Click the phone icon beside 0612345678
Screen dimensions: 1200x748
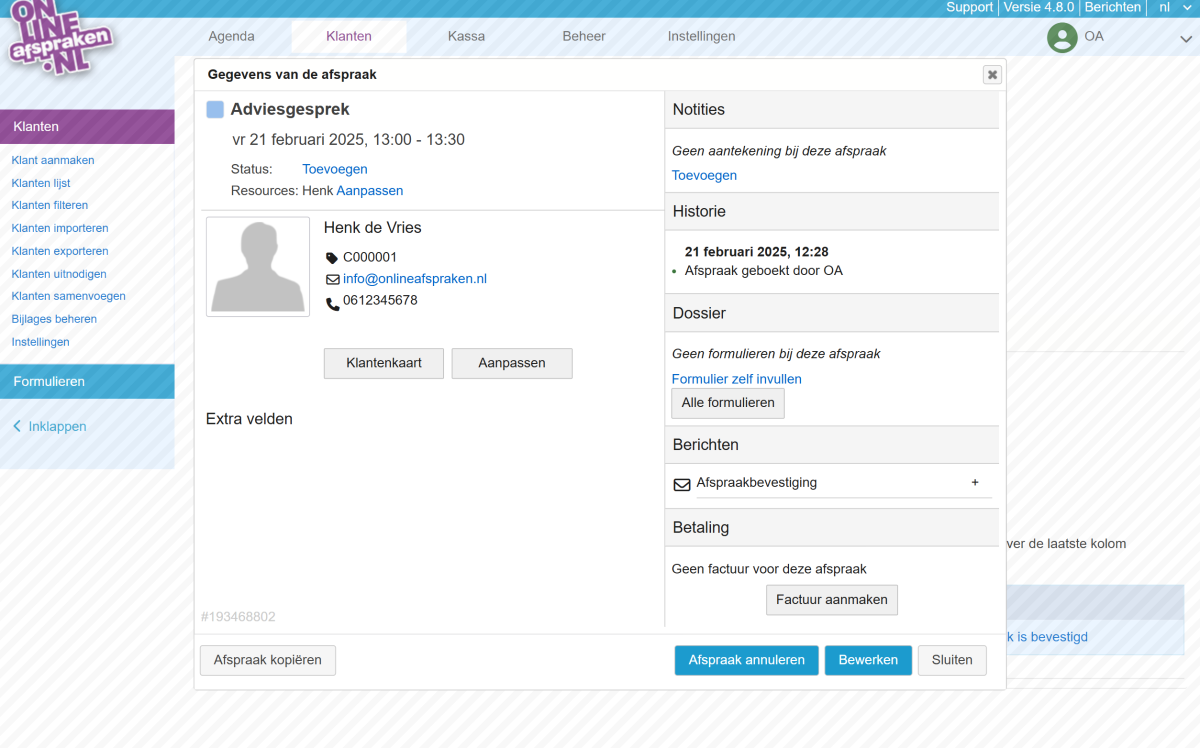[332, 302]
